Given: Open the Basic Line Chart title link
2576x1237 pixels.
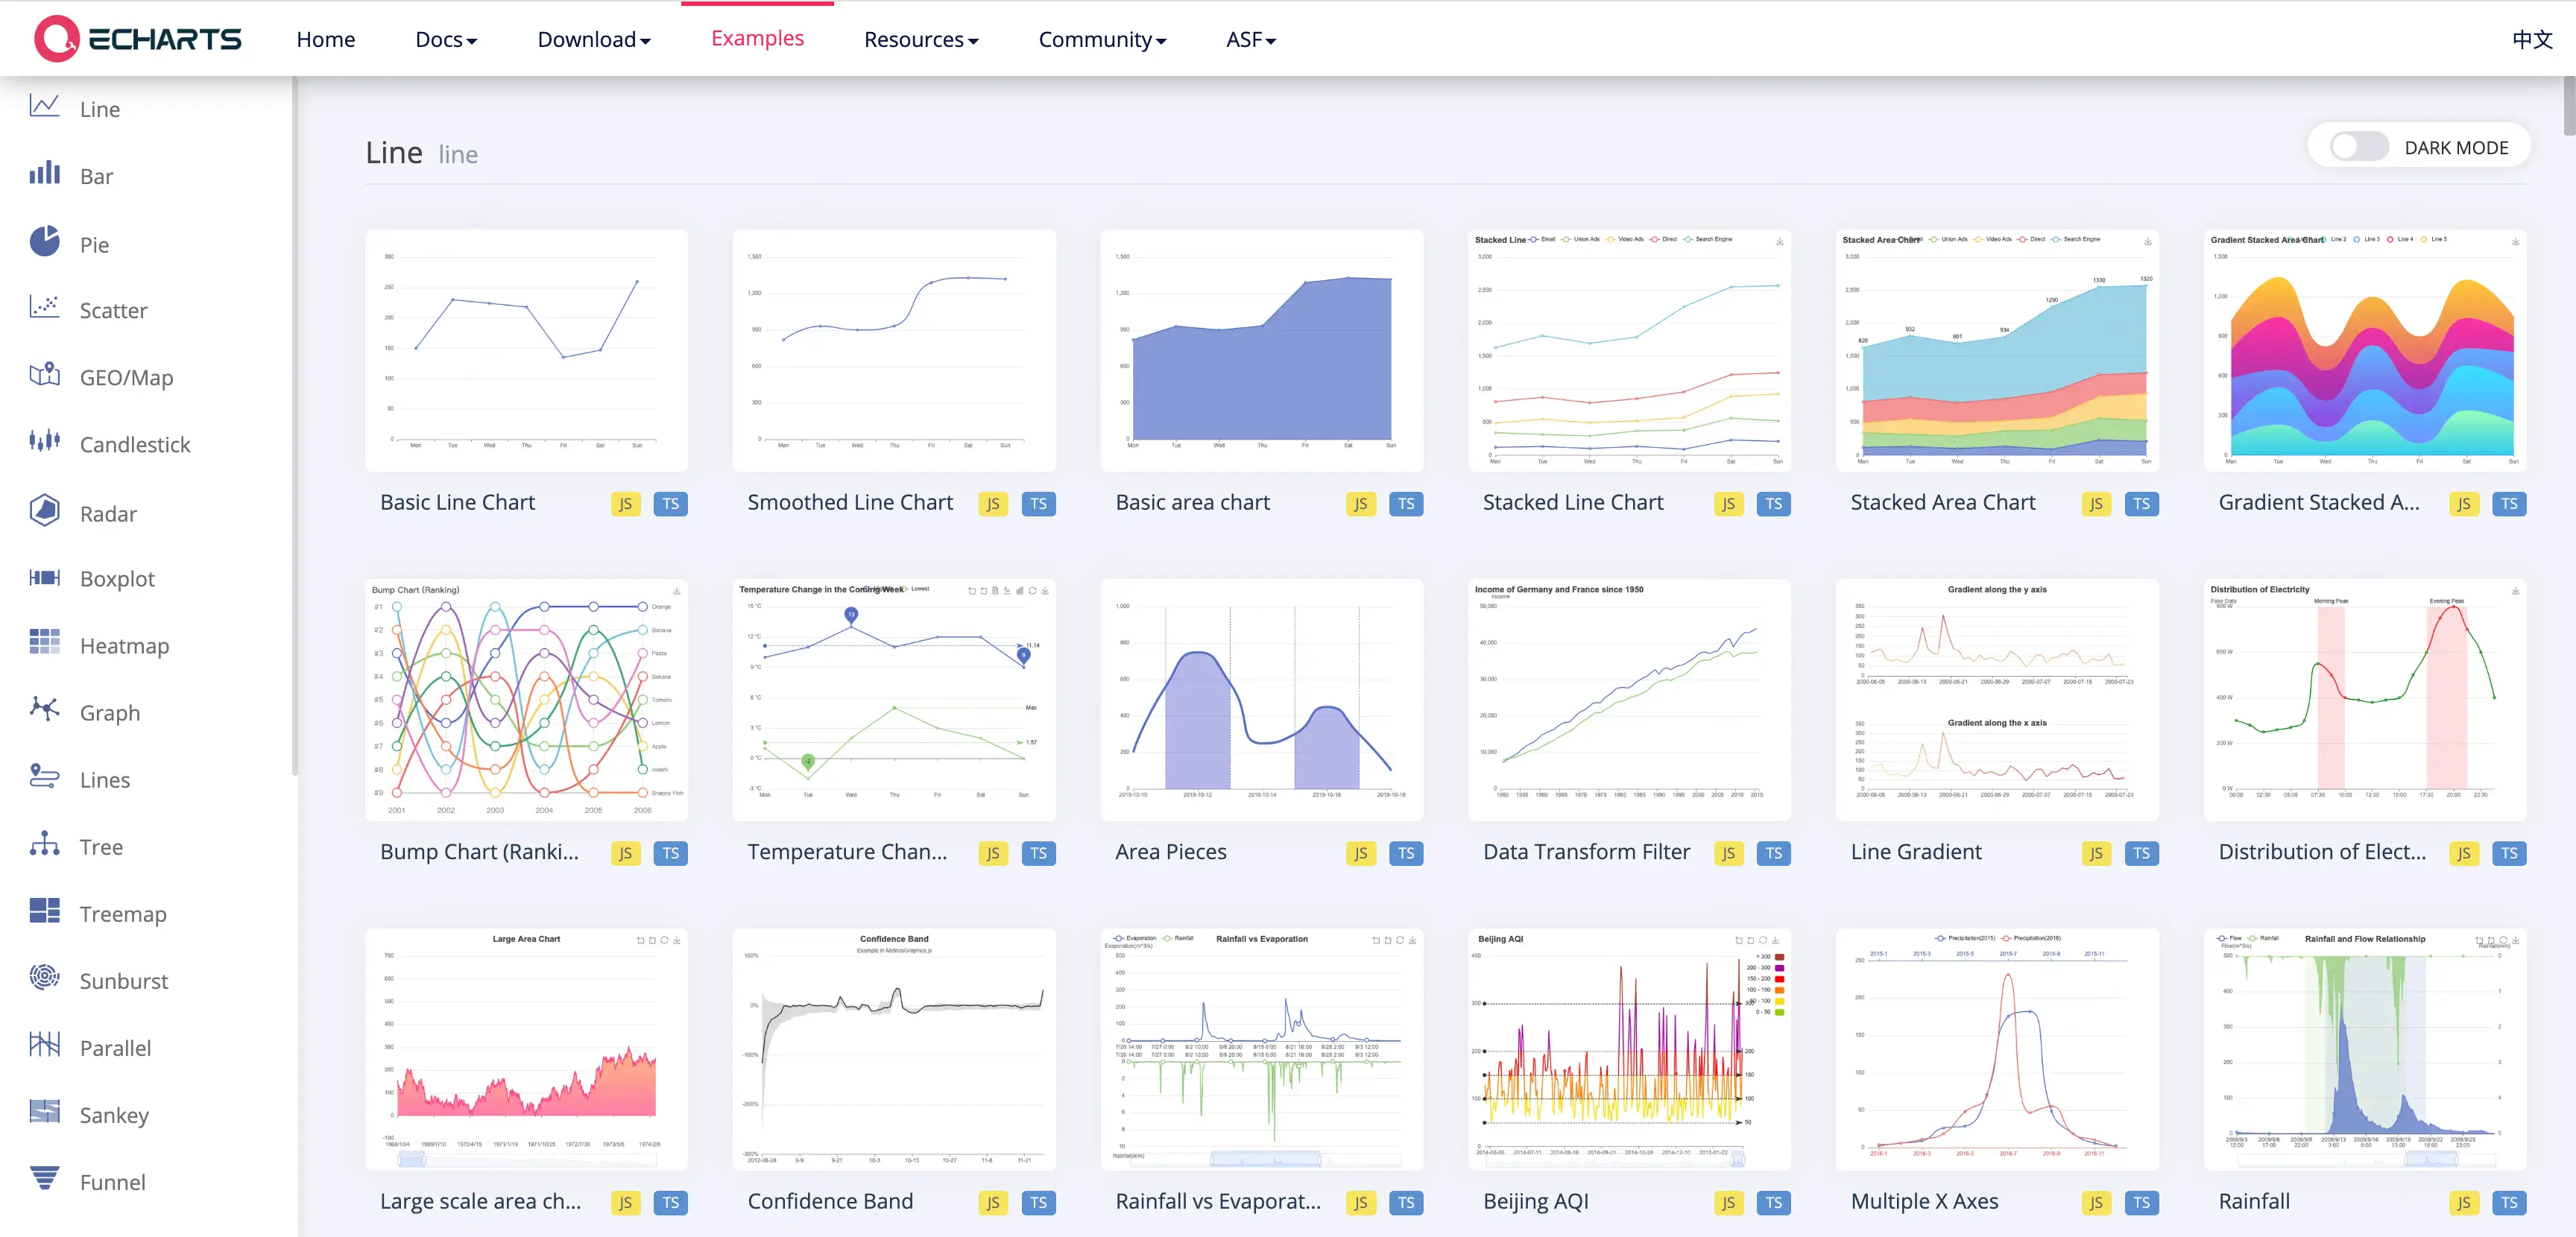Looking at the screenshot, I should point(457,503).
